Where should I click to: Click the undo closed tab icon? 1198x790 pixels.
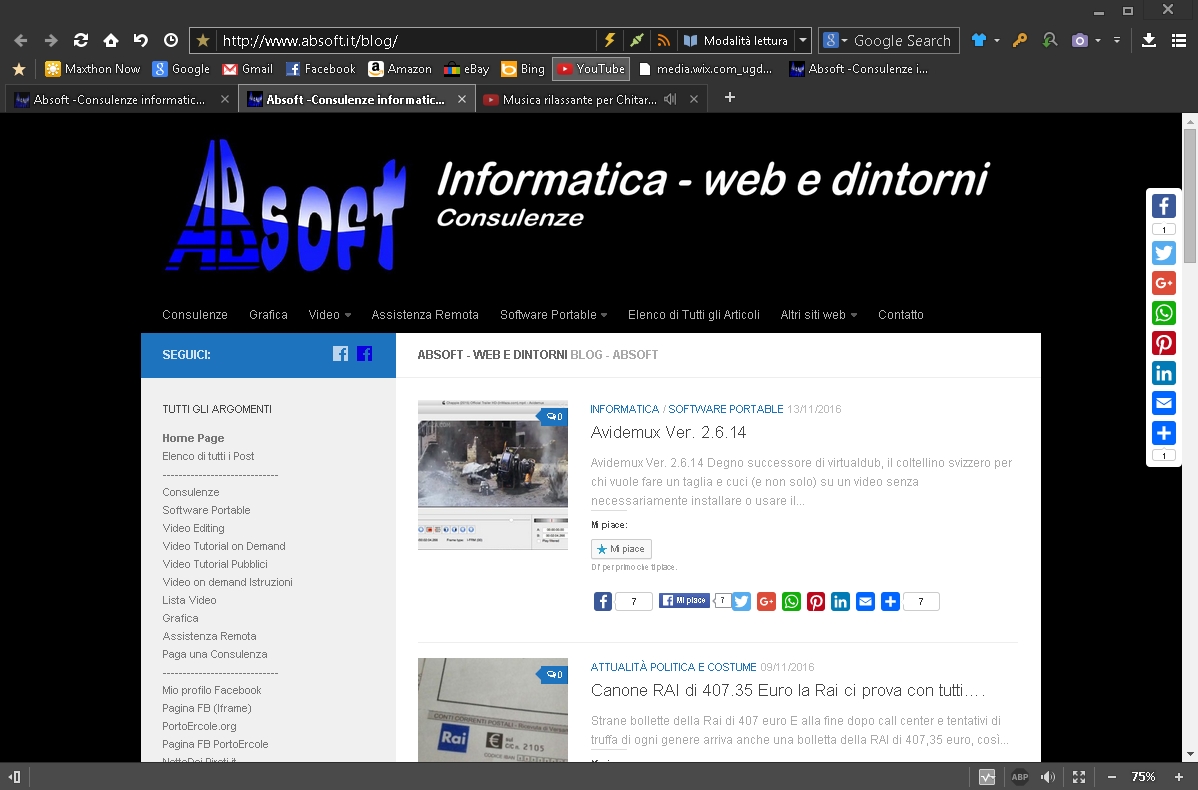pyautogui.click(x=141, y=40)
